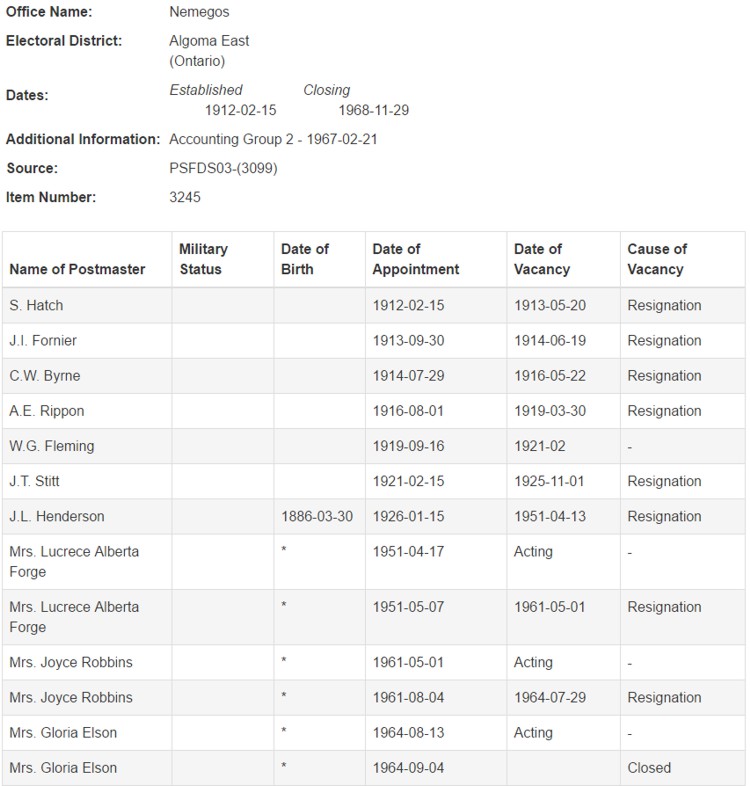Select the C.W. Byrne name cell
The height and width of the screenshot is (786, 750).
(45, 376)
